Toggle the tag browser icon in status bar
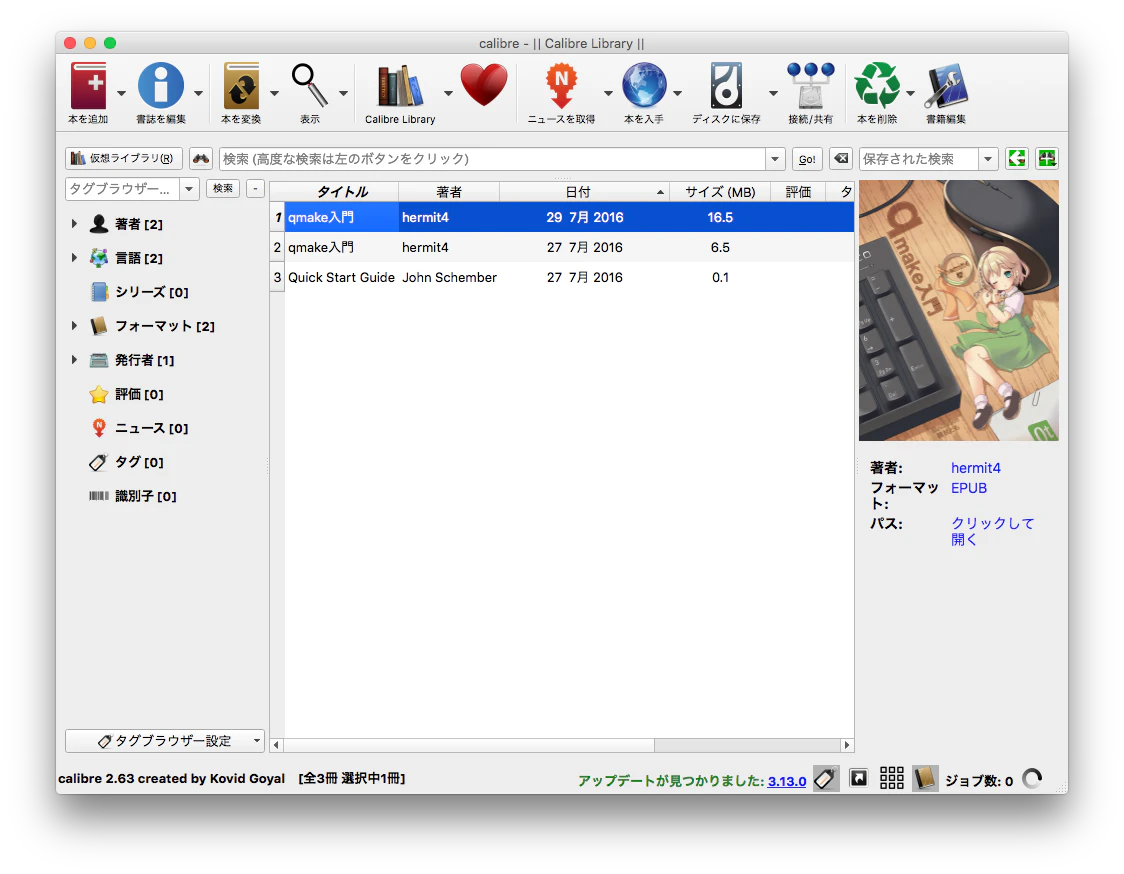This screenshot has height=874, width=1124. [x=826, y=779]
